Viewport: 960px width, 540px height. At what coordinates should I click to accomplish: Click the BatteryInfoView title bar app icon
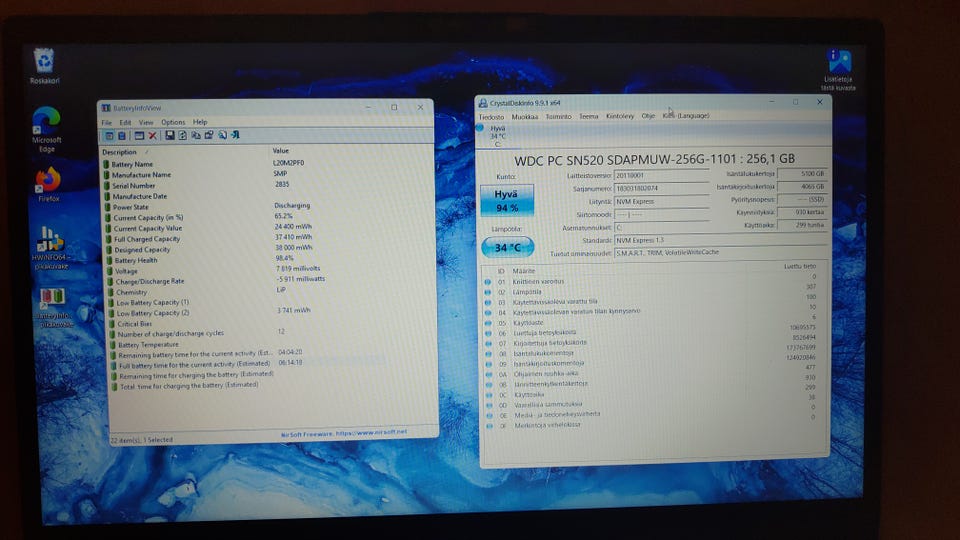(106, 108)
